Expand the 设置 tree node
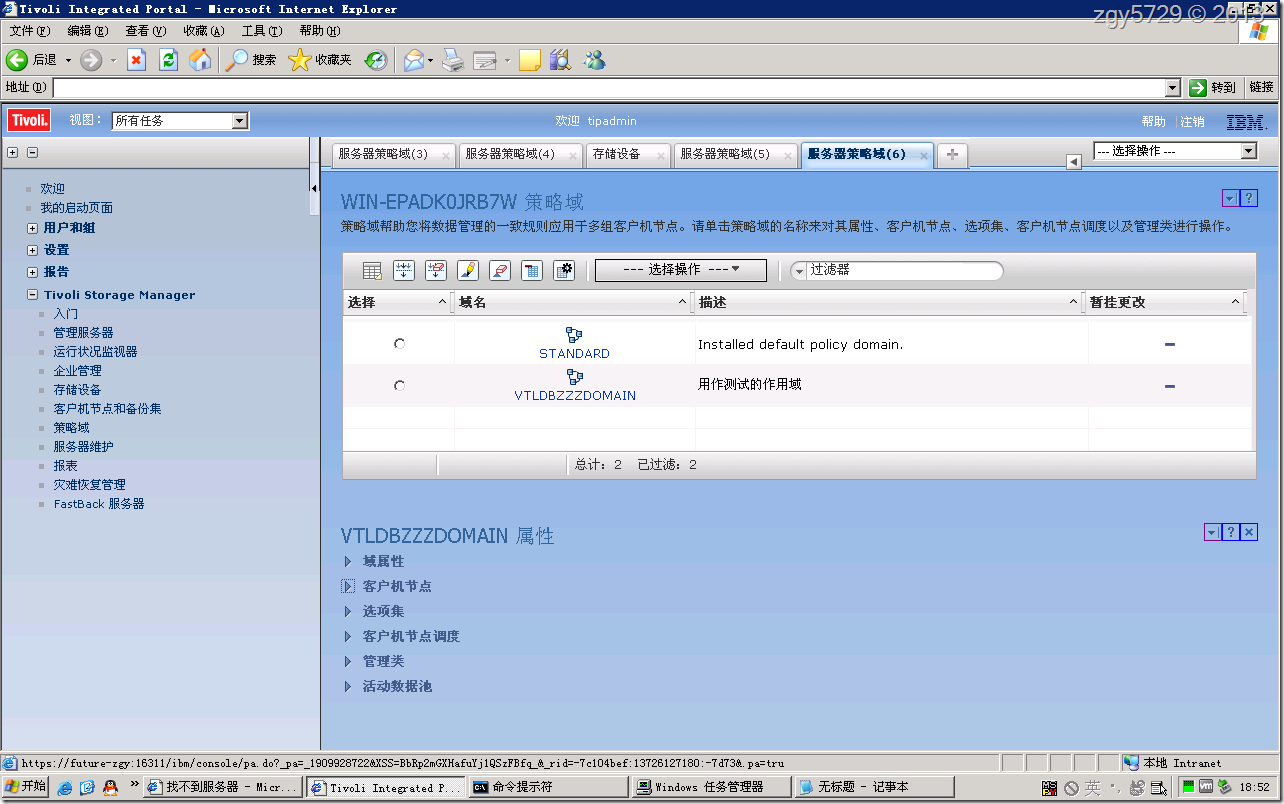 tap(33, 250)
